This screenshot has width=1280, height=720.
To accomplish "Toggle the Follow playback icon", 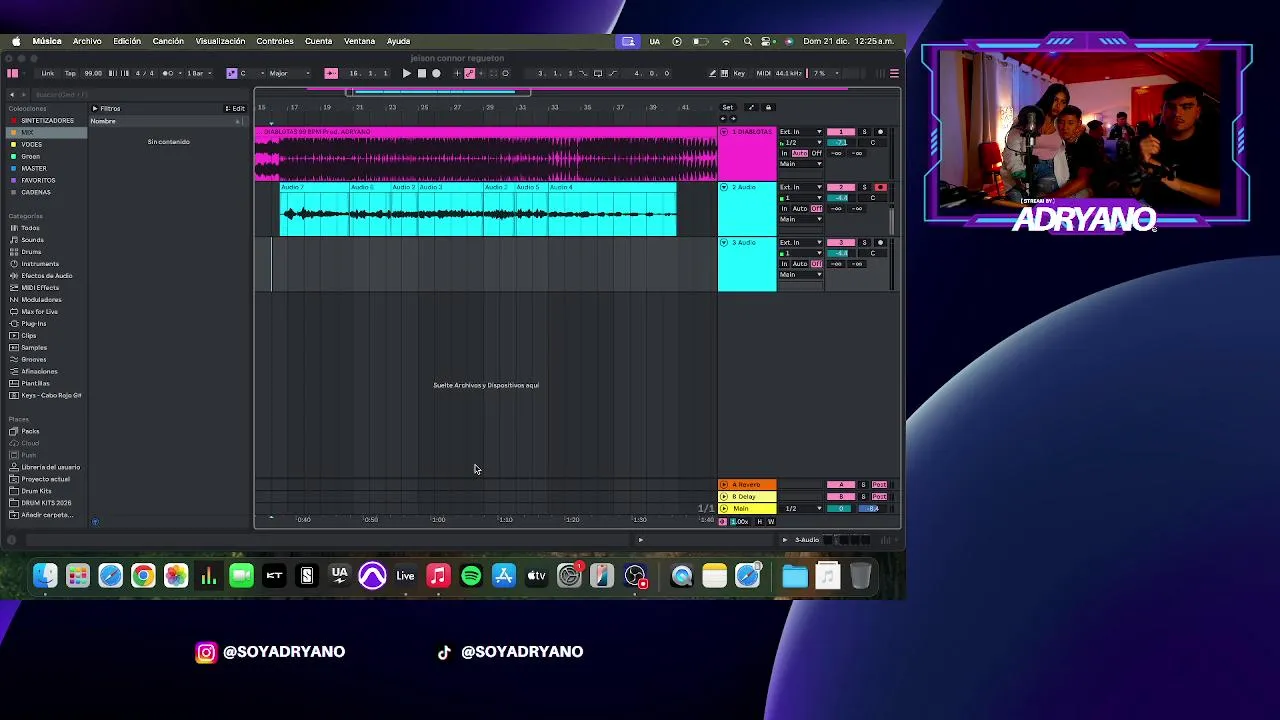I will point(330,73).
